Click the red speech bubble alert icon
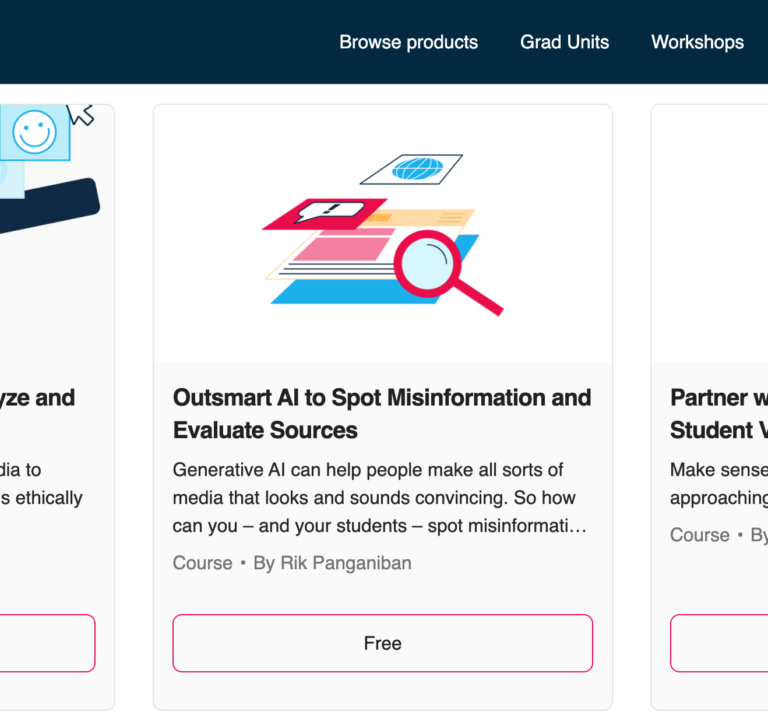768x726 pixels. (325, 212)
